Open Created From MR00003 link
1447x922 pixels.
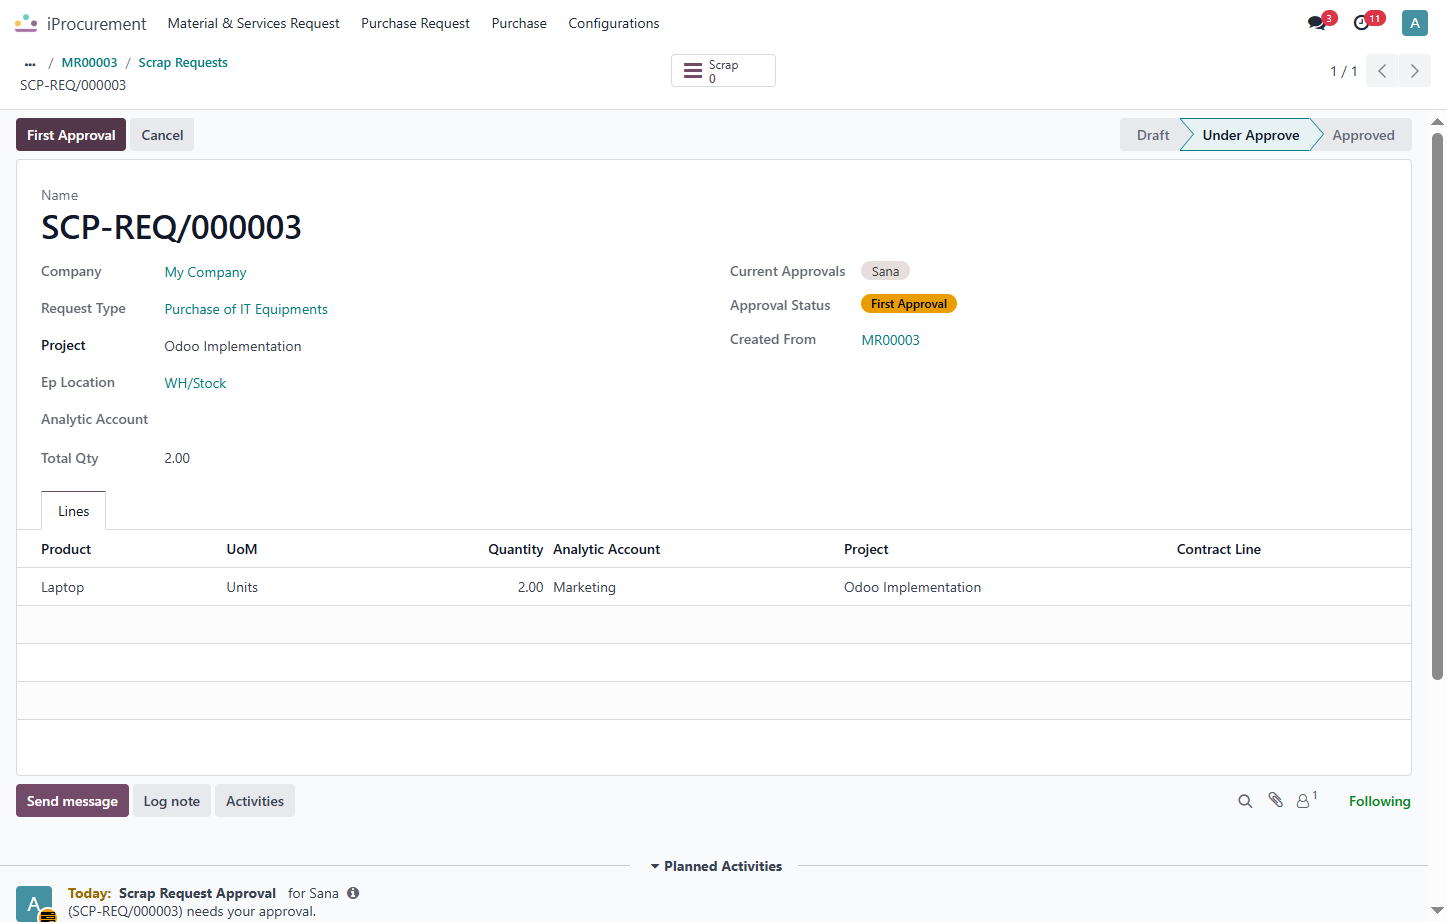[891, 340]
